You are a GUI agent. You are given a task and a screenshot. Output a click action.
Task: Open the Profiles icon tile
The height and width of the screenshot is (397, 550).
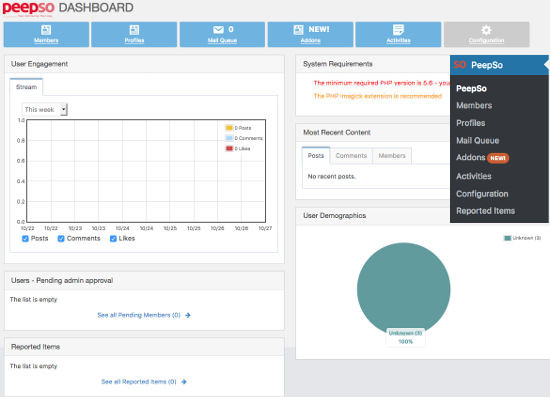coord(134,30)
